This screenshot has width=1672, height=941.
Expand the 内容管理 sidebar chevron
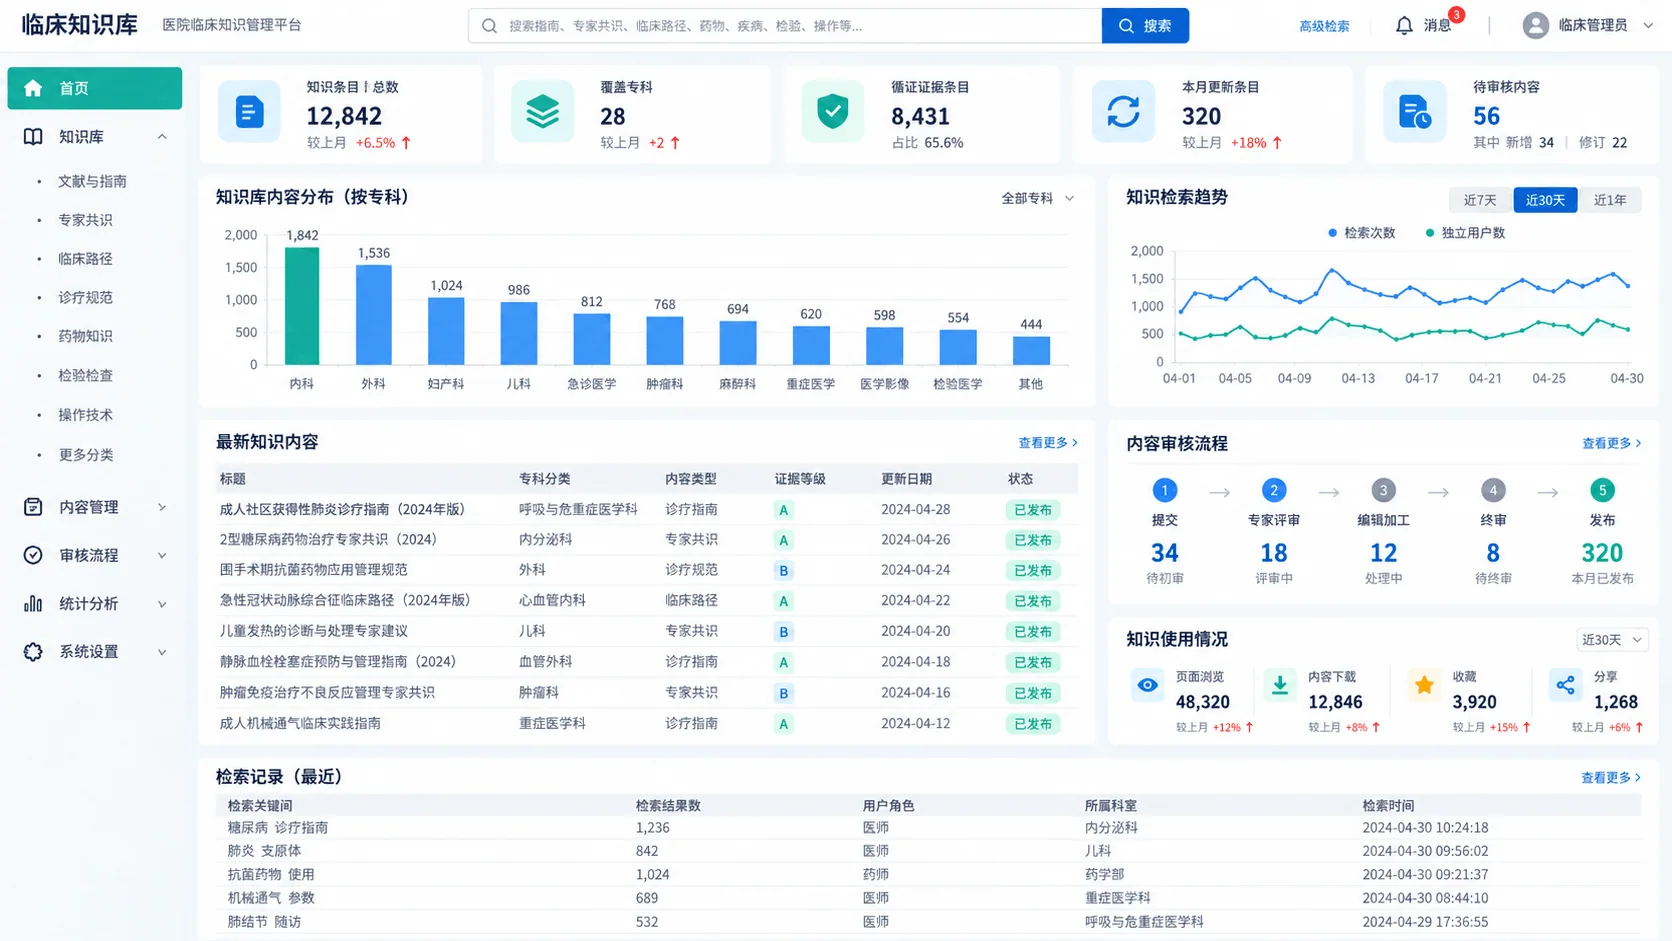(x=162, y=507)
